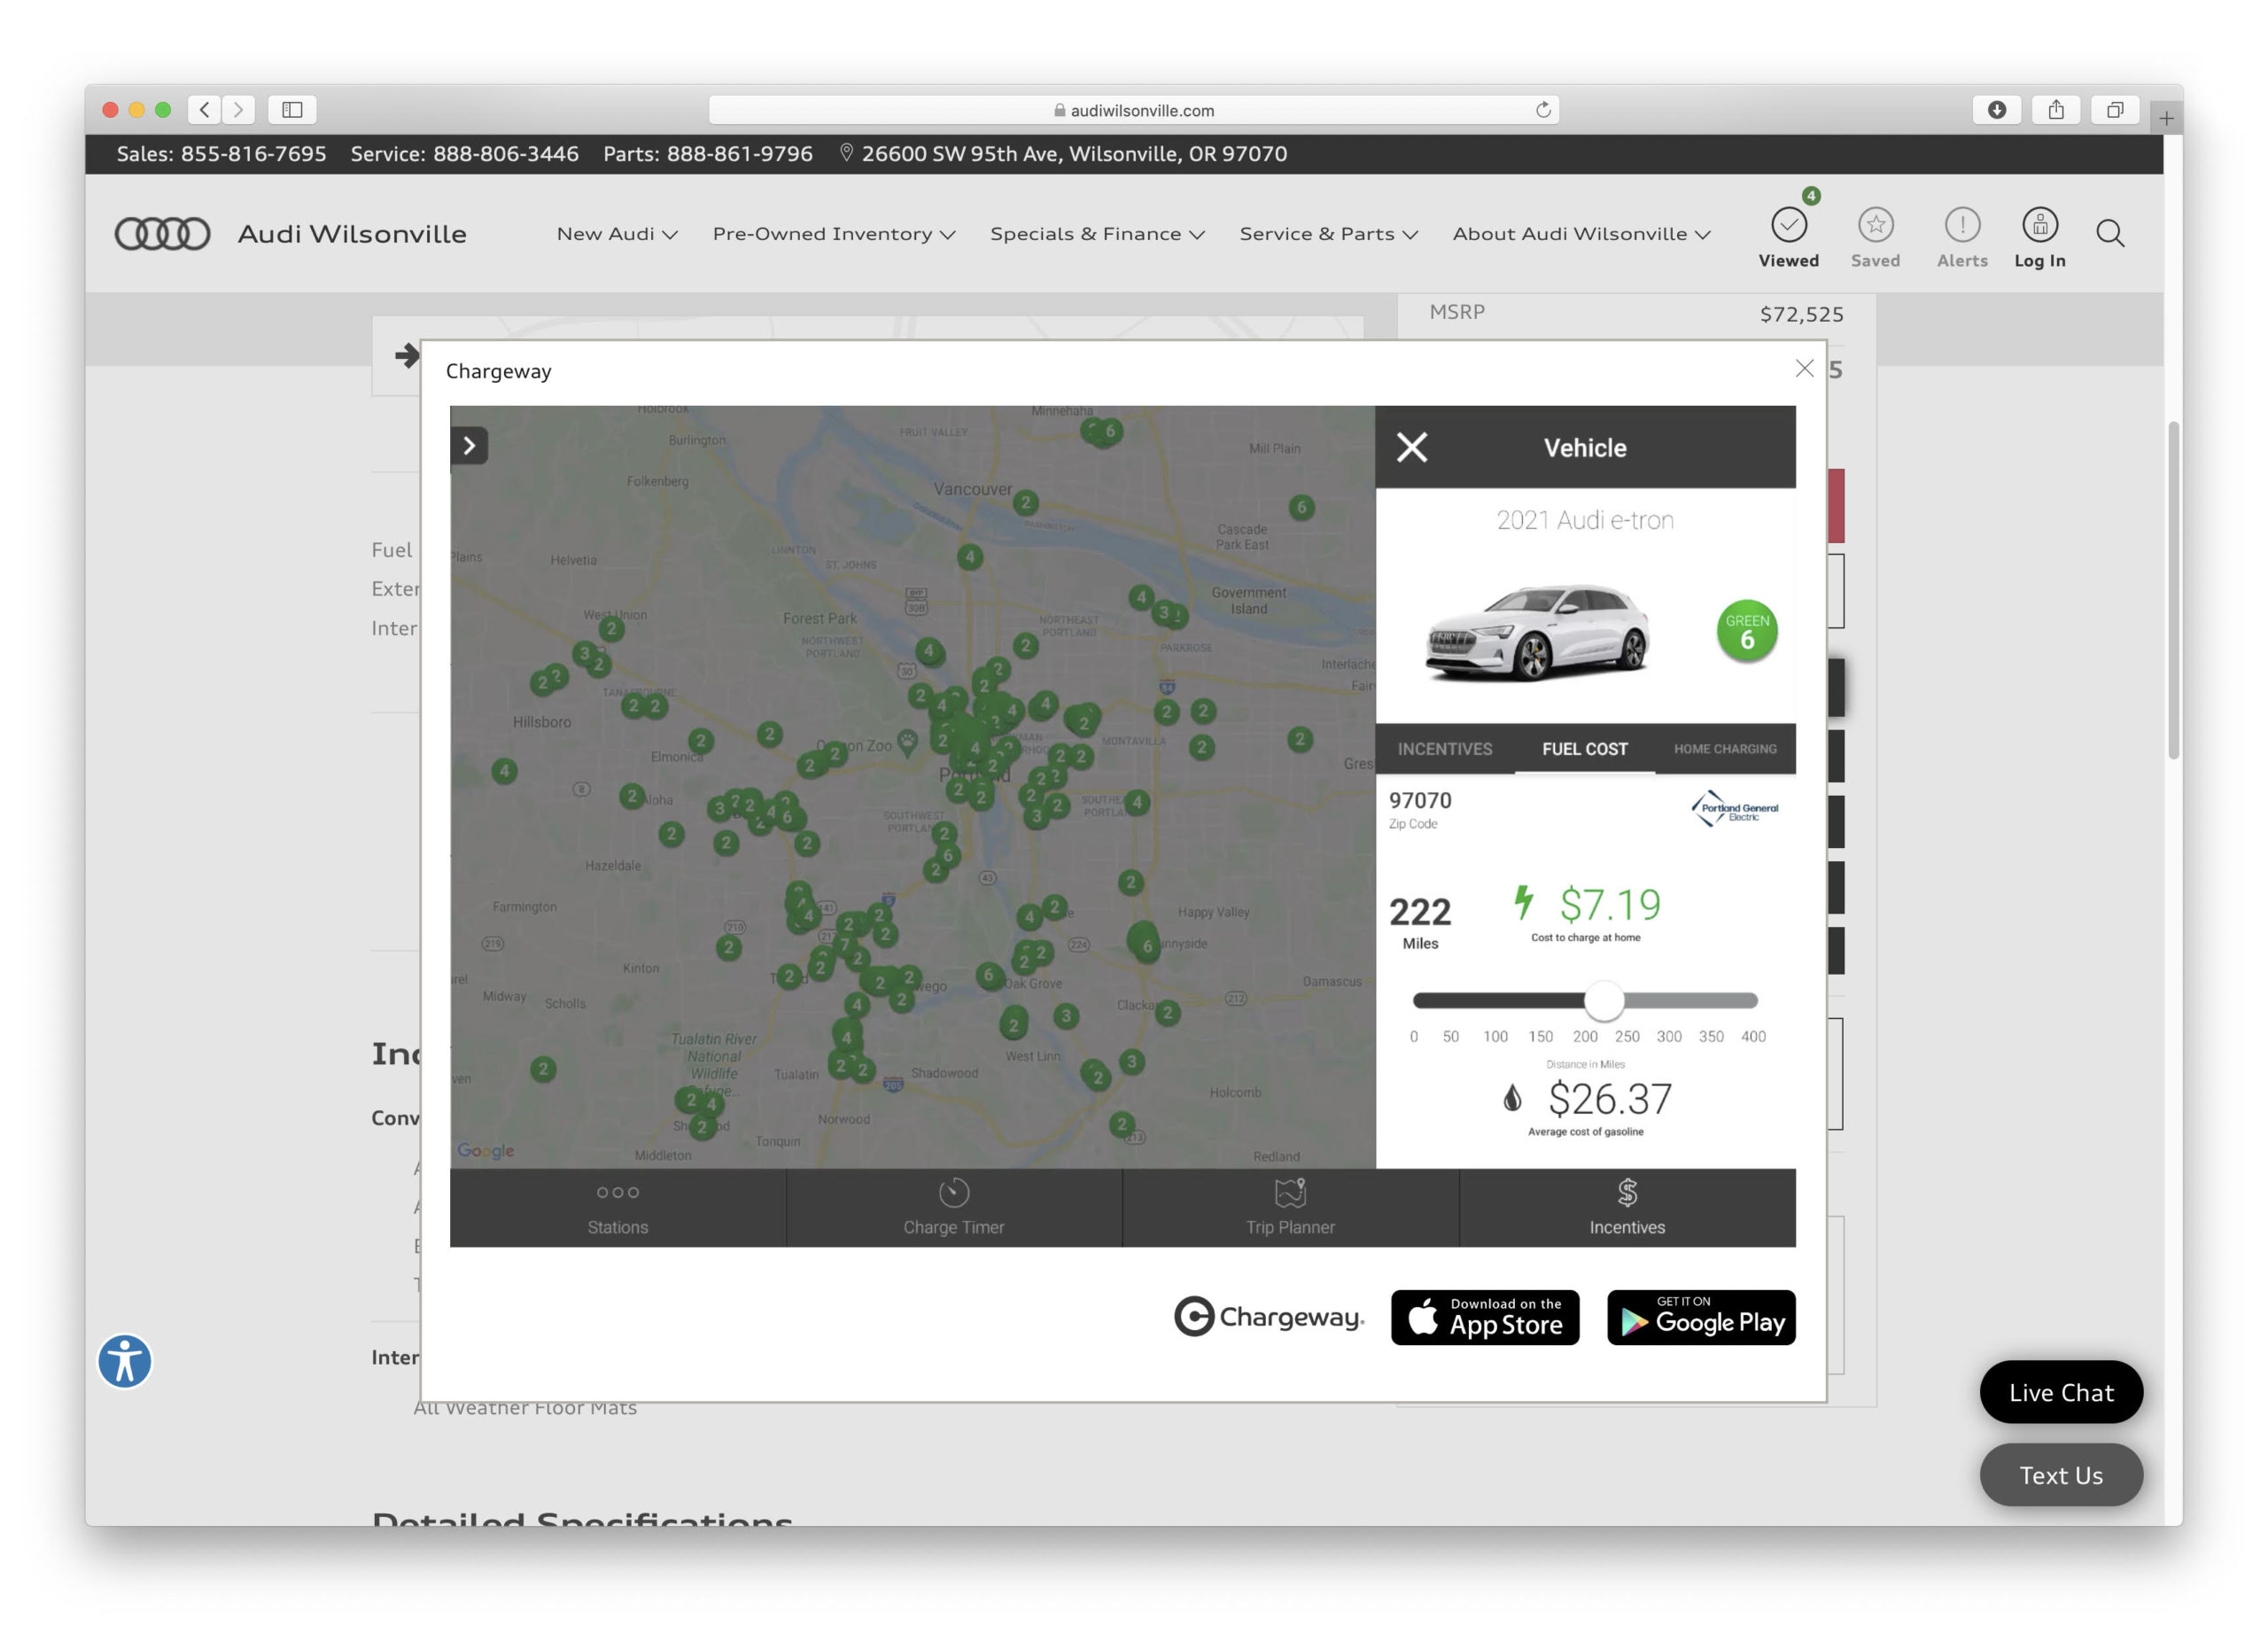Open the Incentives section in bottom bar
The image size is (2268, 1626).
(x=1627, y=1207)
